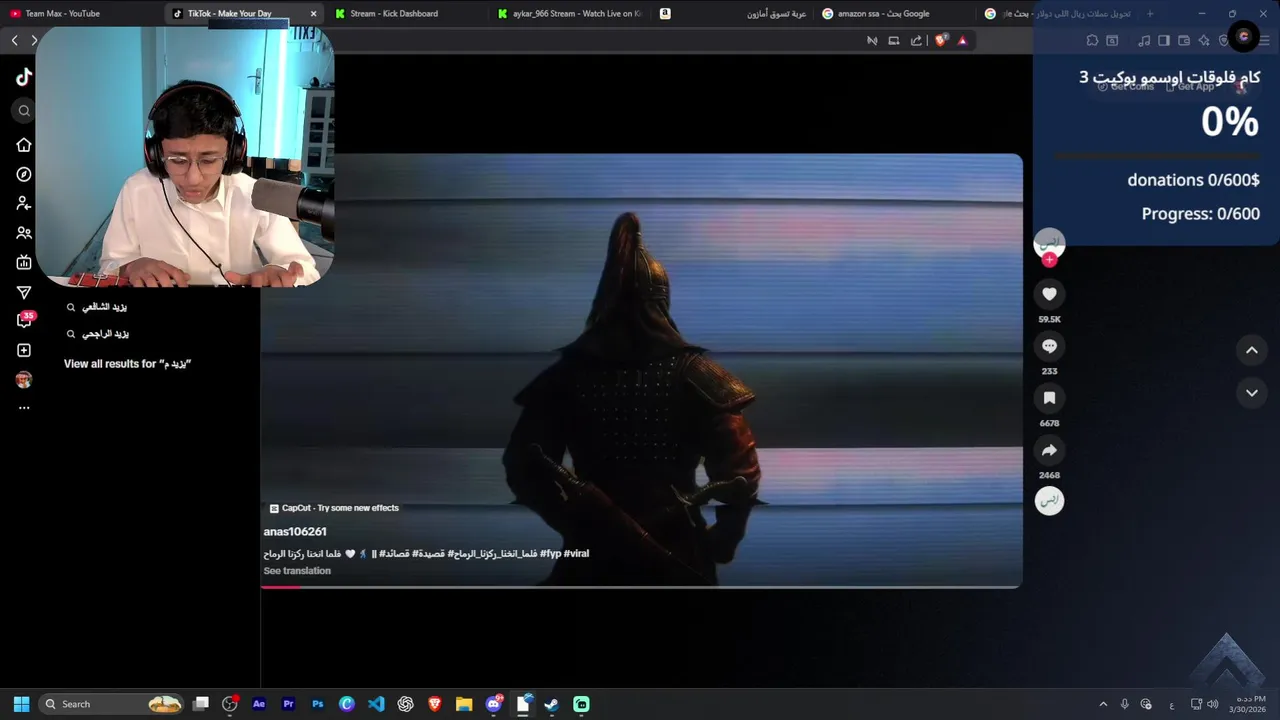Screen dimensions: 1280x720
Task: Open the browser hamburger menu
Action: [1264, 41]
